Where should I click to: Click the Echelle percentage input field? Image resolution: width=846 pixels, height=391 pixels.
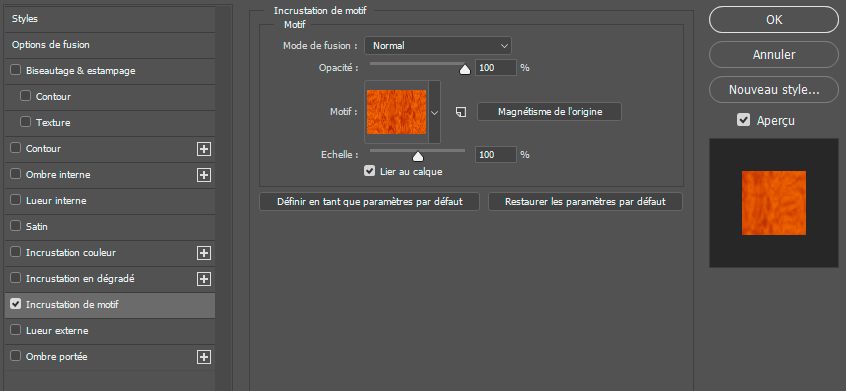pos(495,155)
